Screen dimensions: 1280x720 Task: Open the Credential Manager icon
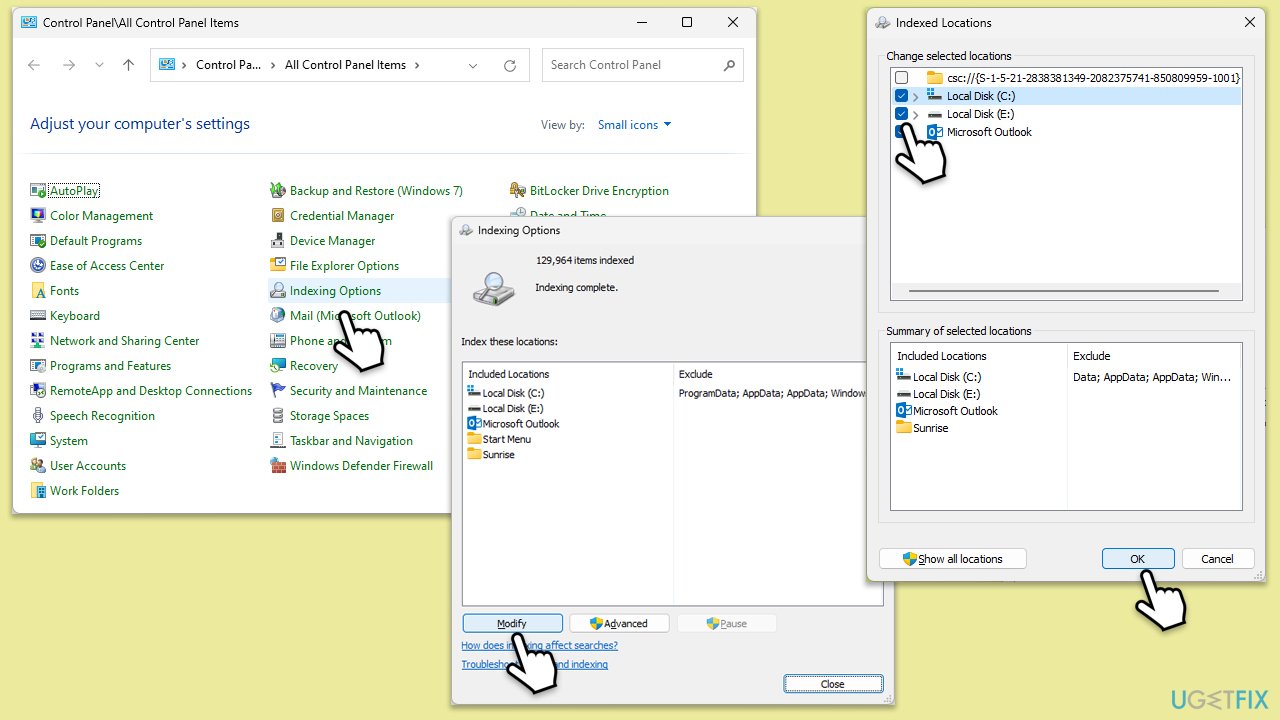(x=278, y=216)
